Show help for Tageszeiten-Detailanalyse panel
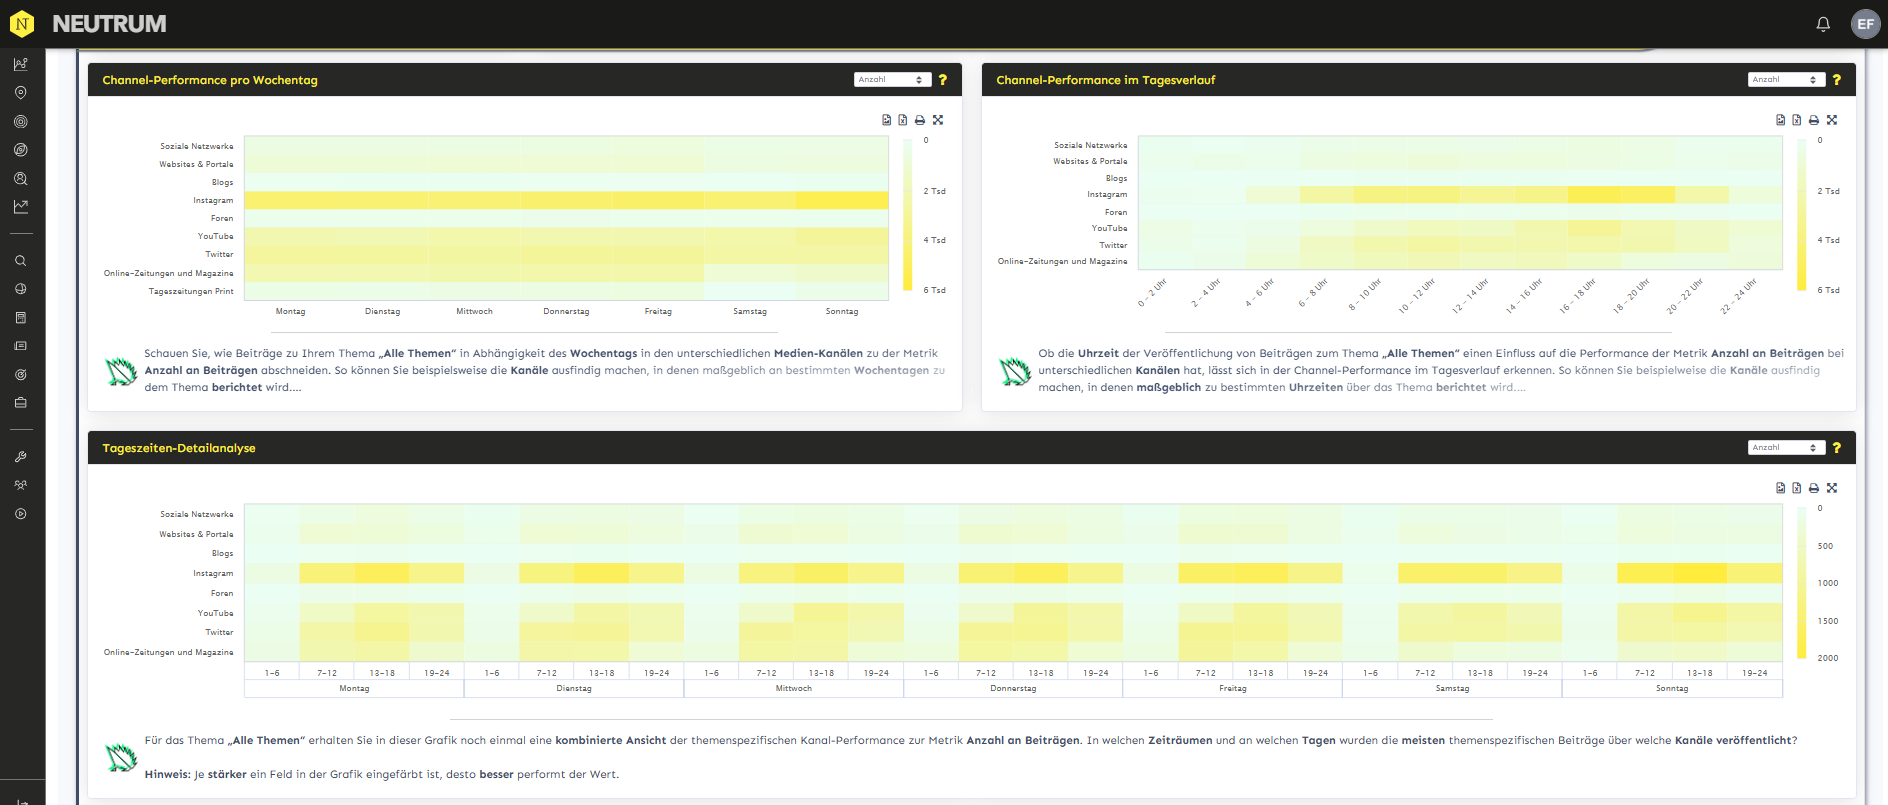This screenshot has height=805, width=1888. point(1836,448)
